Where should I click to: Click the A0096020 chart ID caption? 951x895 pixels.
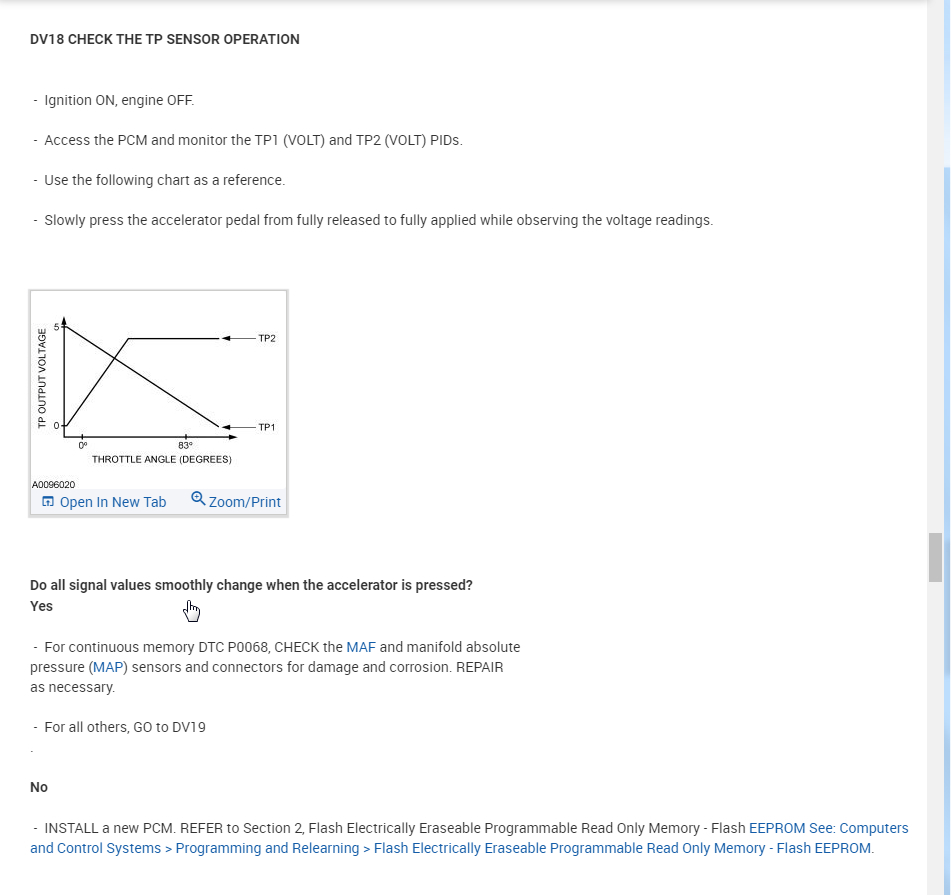(x=54, y=484)
